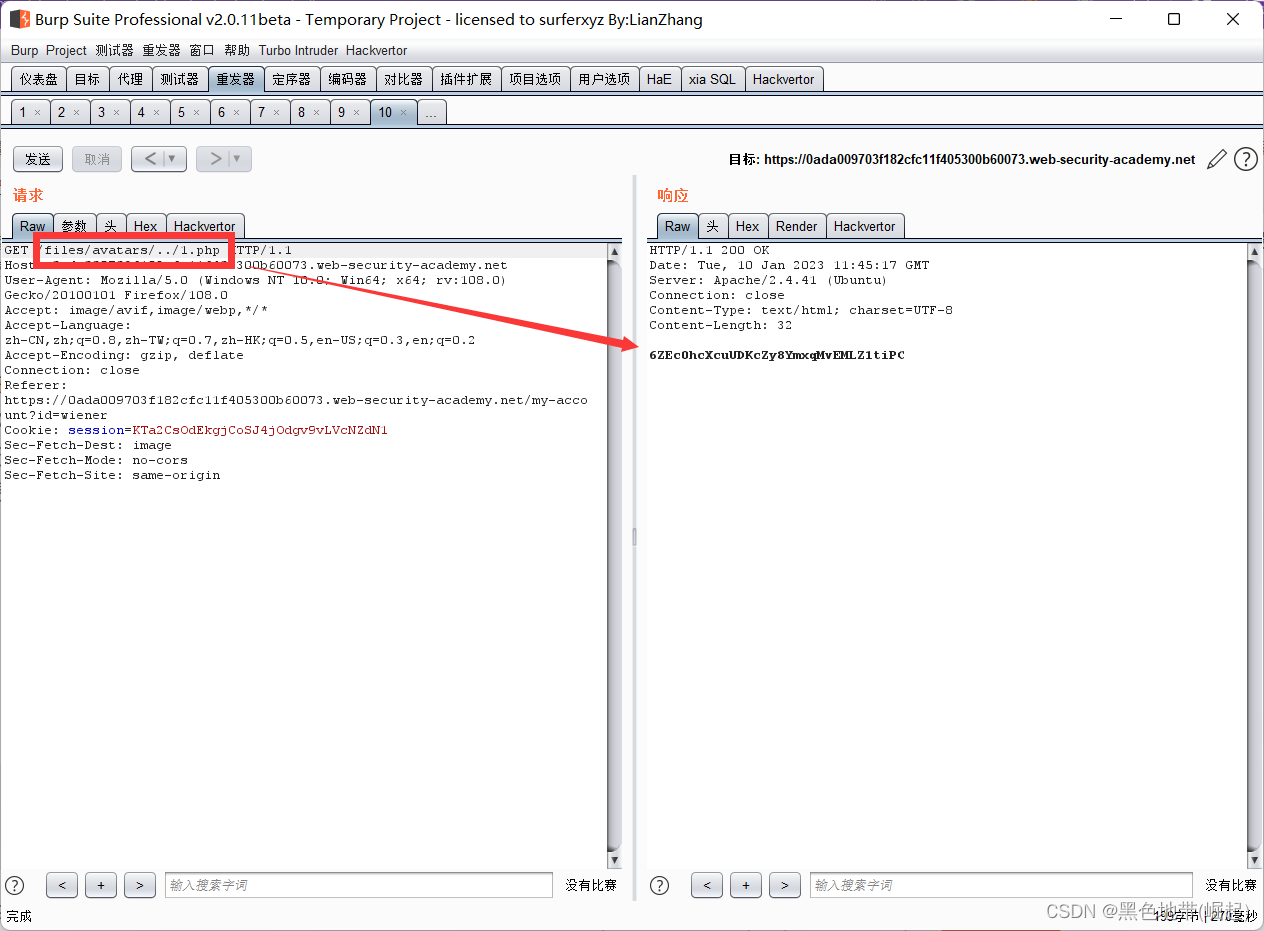Click request scrollbar down arrow
Image resolution: width=1264 pixels, height=931 pixels.
[x=614, y=860]
